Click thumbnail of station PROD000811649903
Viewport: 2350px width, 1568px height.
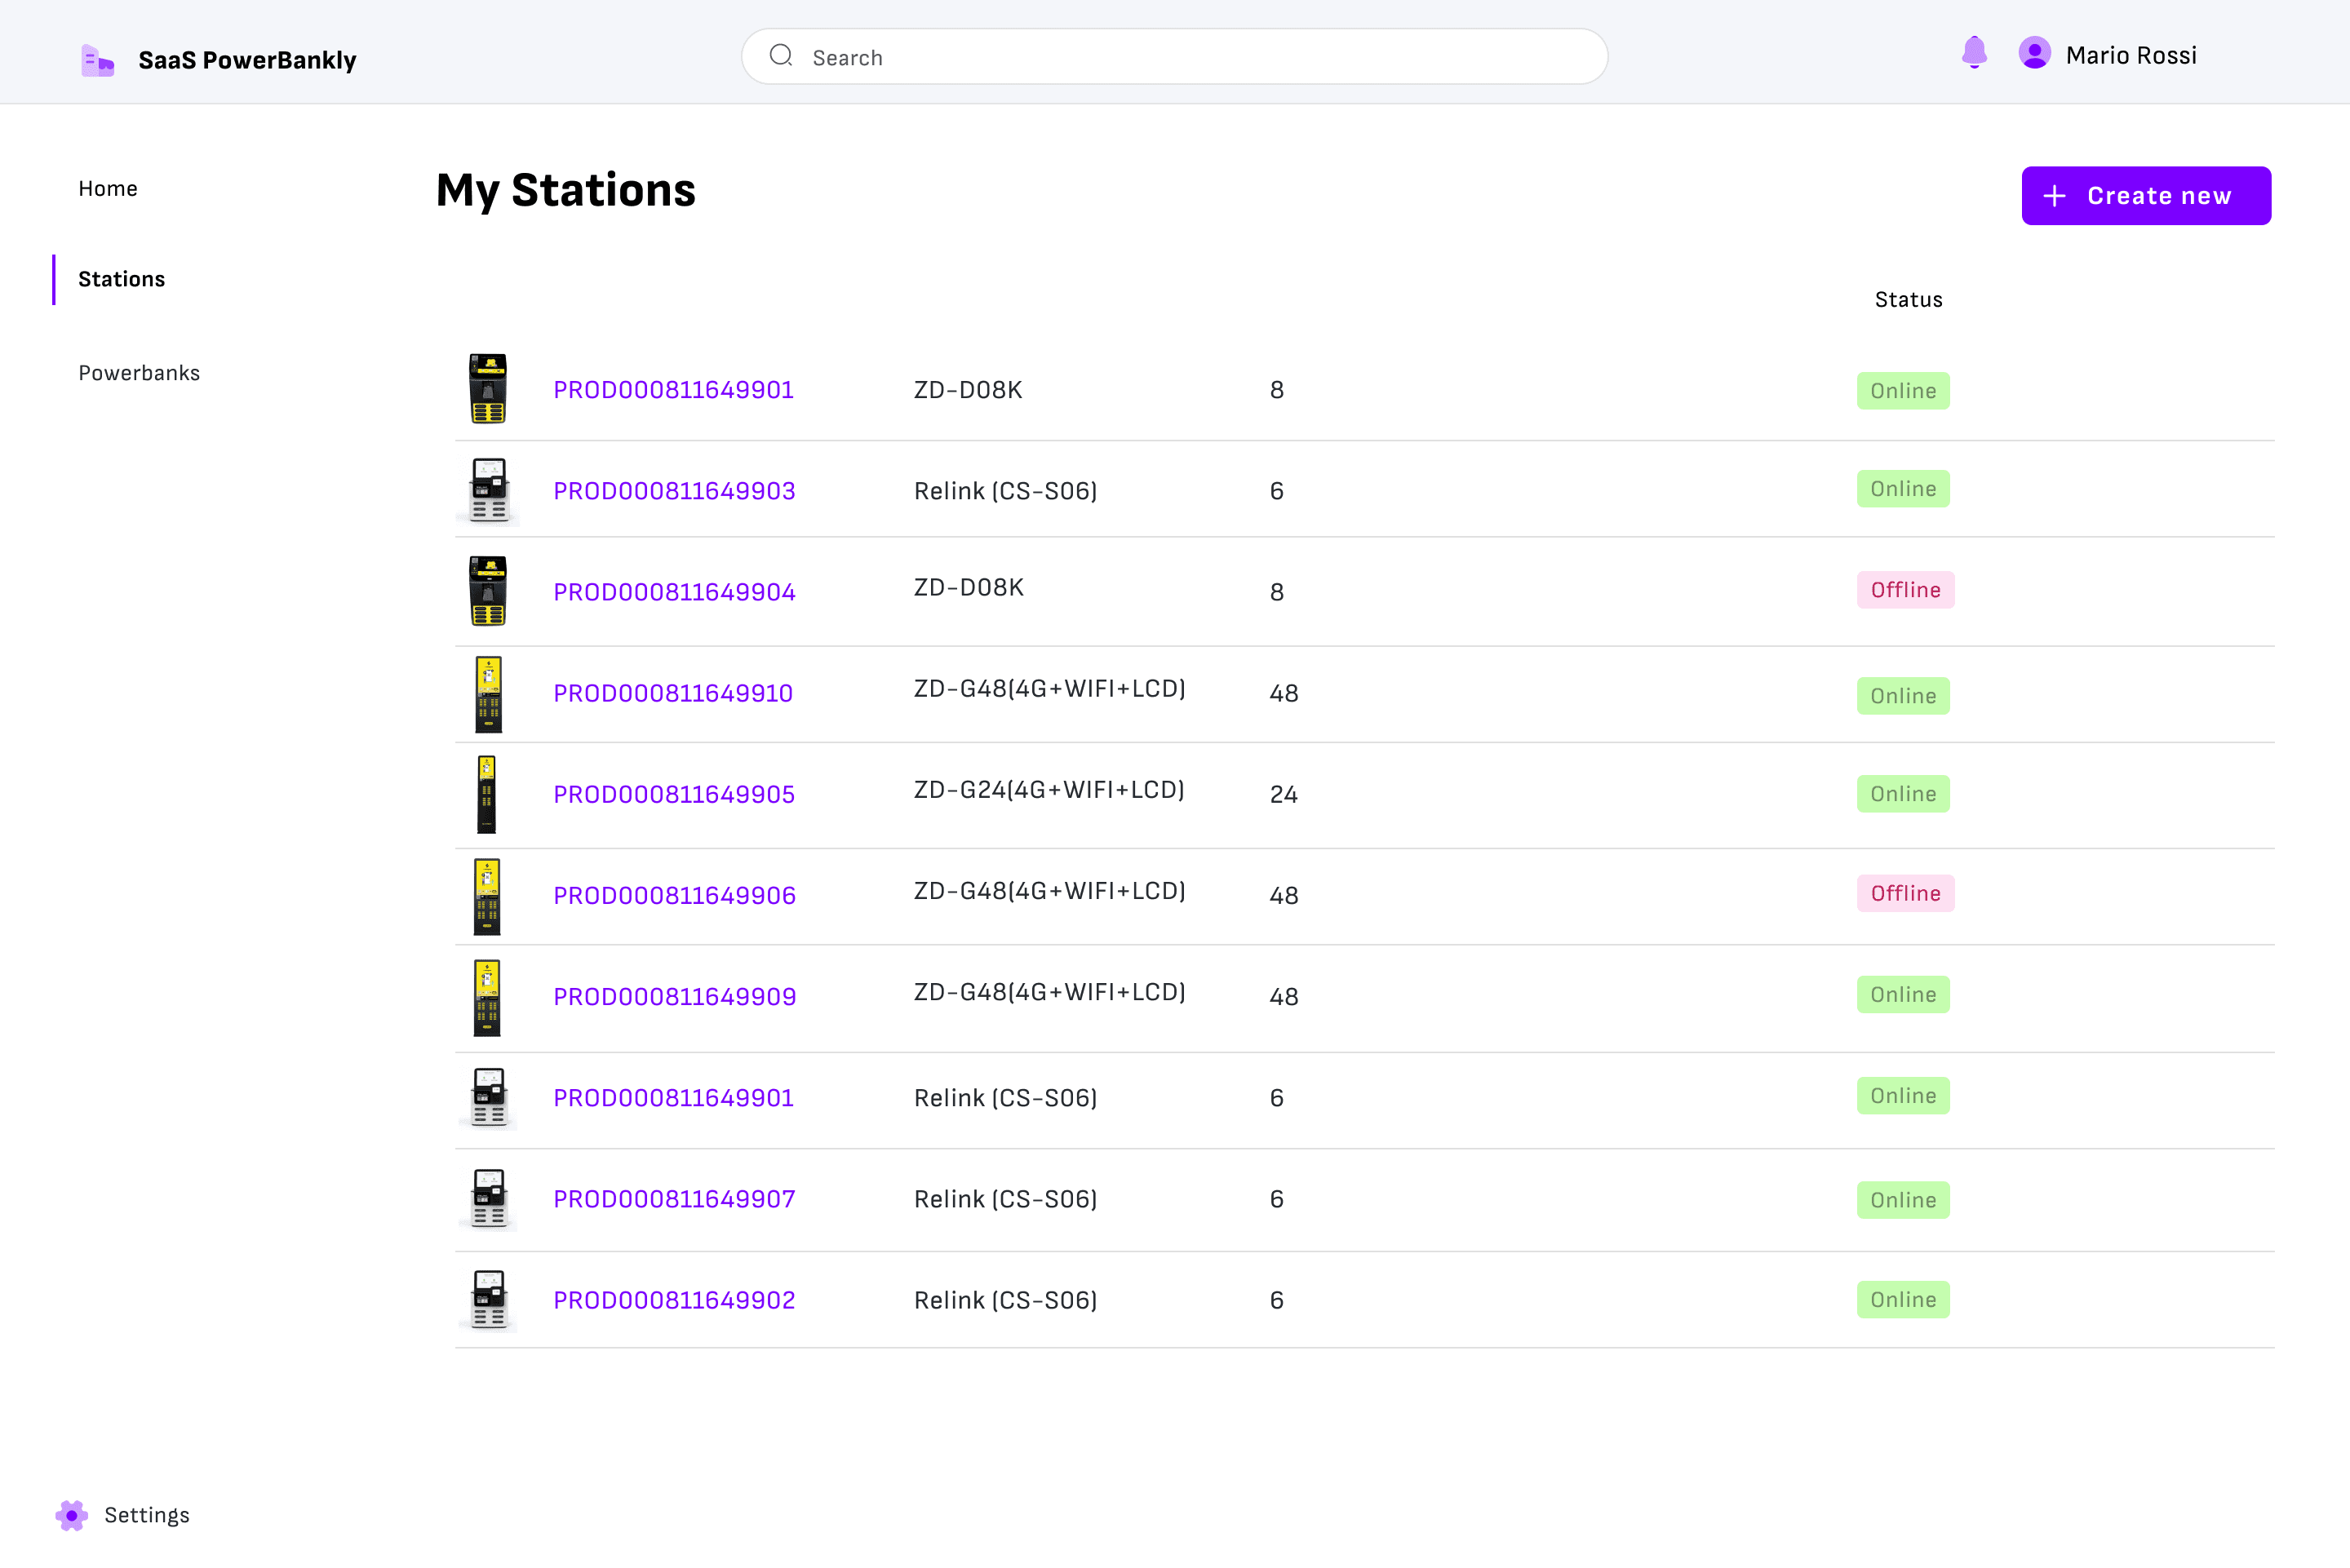tap(488, 490)
